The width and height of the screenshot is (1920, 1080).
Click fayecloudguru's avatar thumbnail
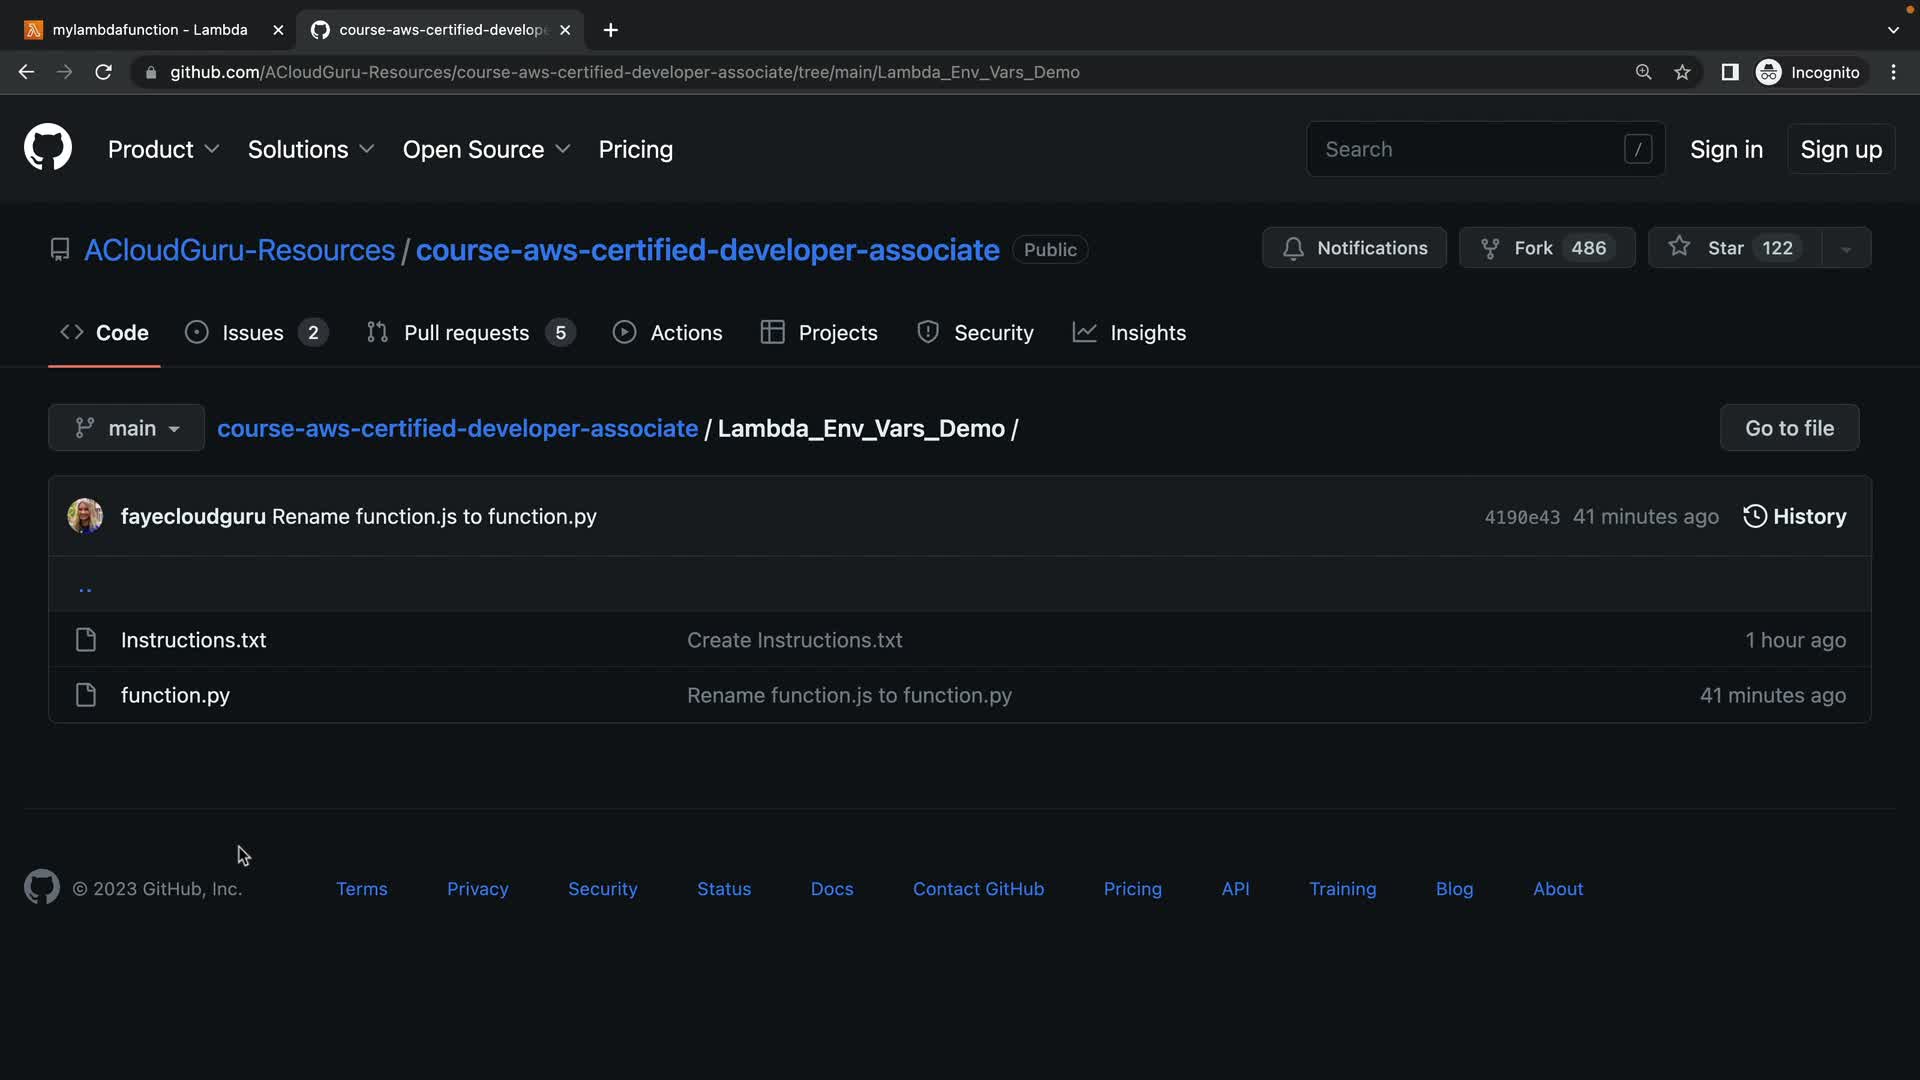(x=85, y=516)
